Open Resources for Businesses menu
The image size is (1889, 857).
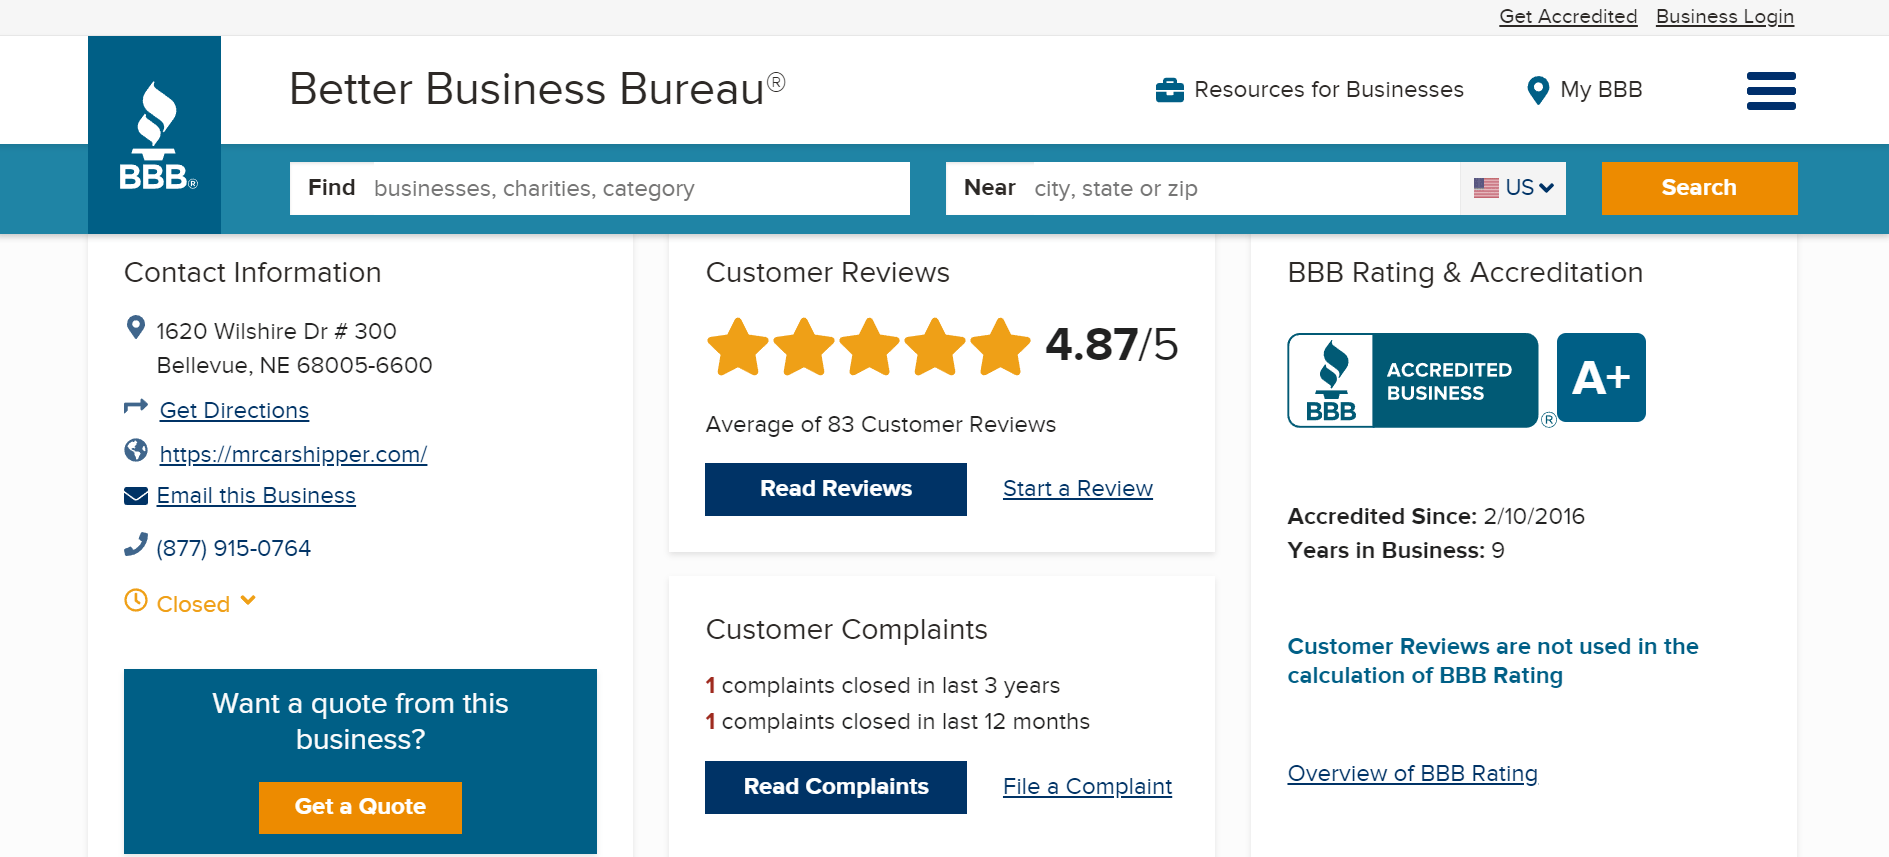tap(1328, 90)
